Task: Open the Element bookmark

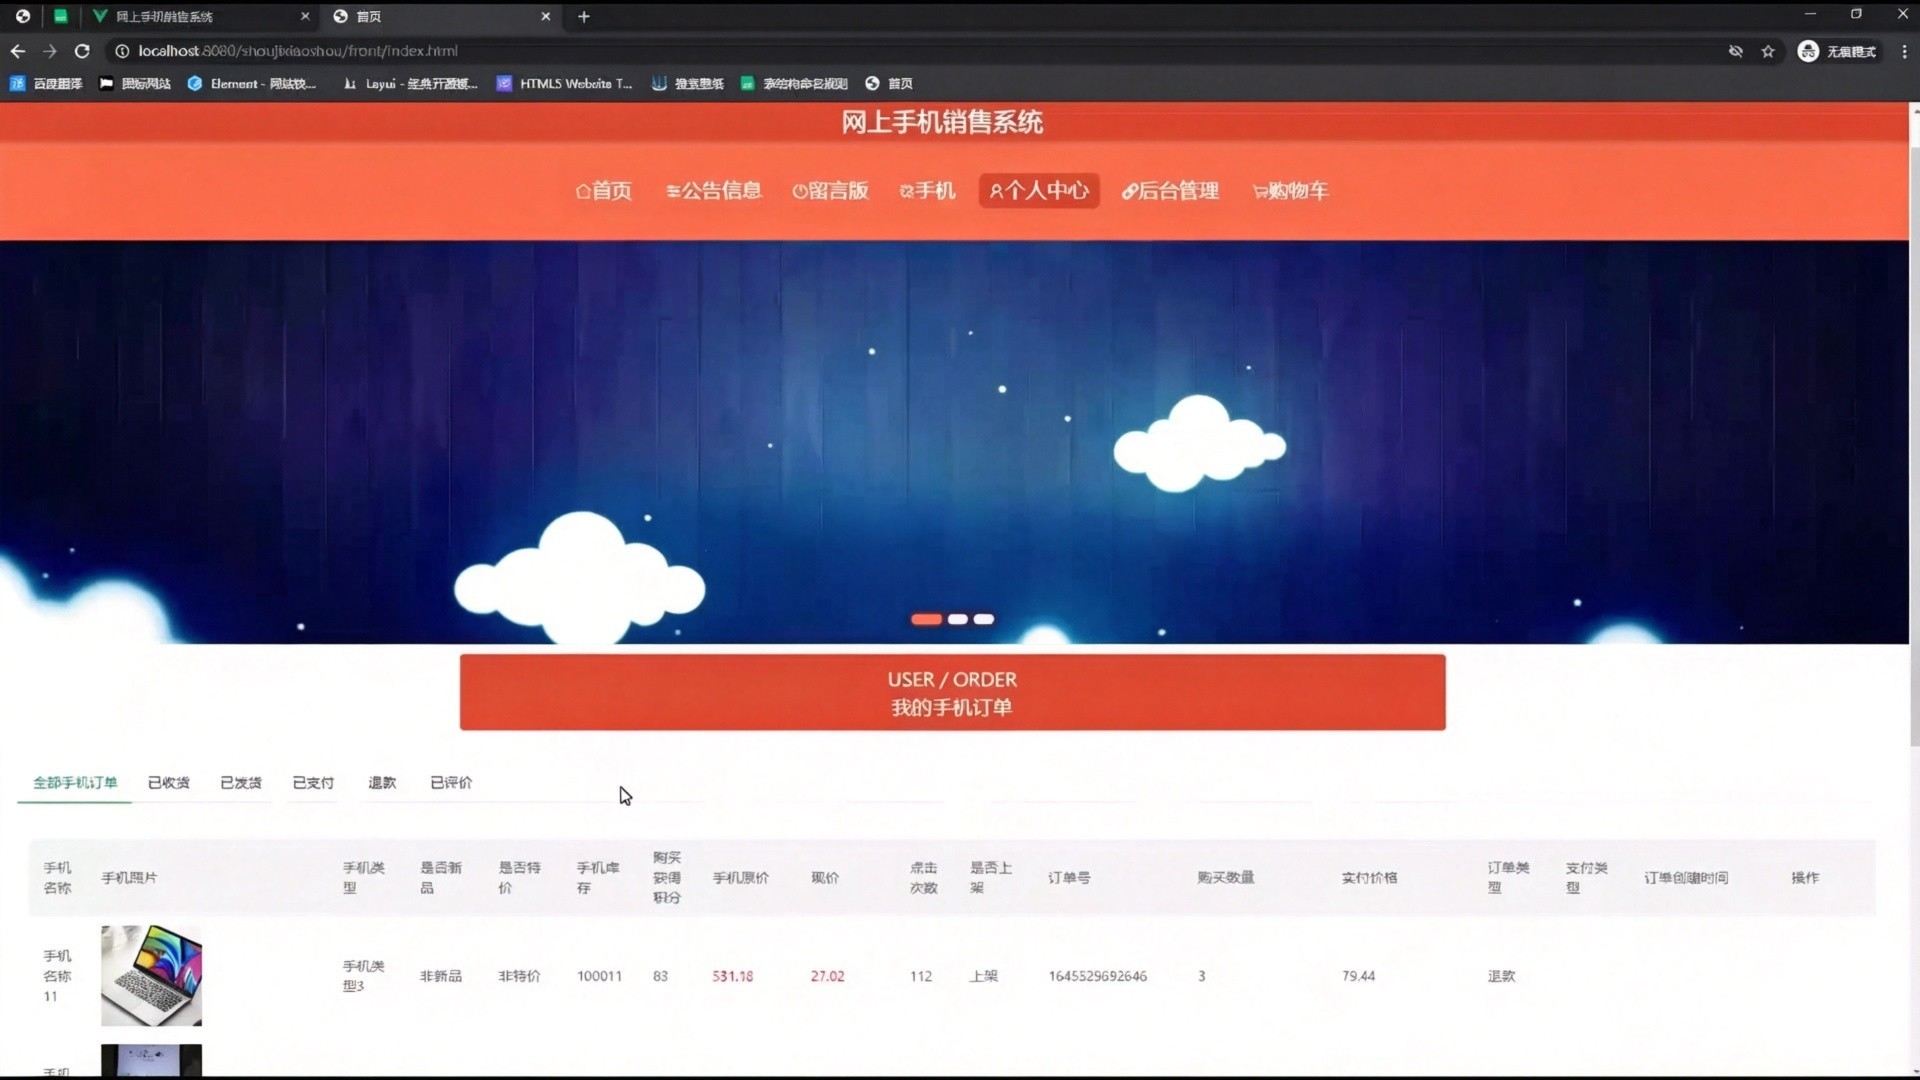Action: tap(252, 84)
